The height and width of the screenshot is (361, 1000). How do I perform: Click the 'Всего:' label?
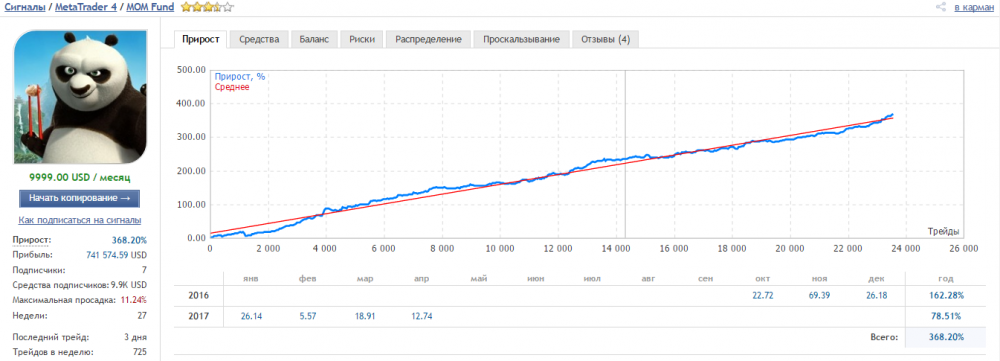(x=884, y=337)
